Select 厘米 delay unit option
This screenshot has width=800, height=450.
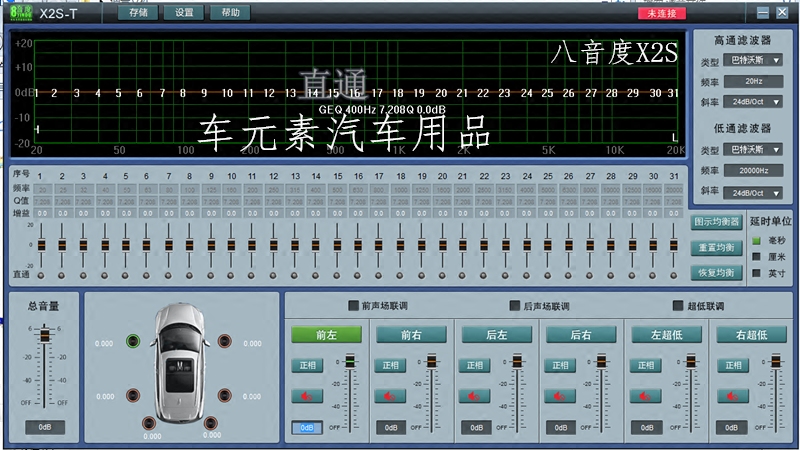coord(756,256)
